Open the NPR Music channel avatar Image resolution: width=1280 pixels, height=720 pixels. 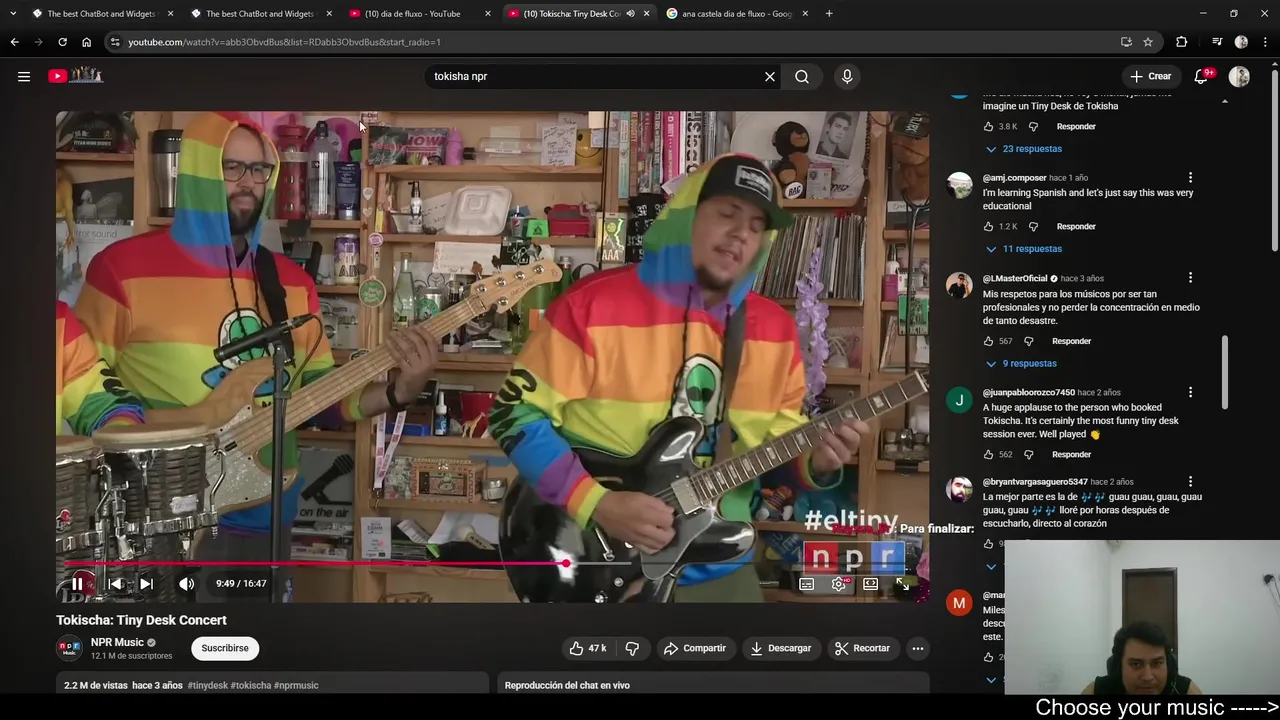[x=69, y=648]
